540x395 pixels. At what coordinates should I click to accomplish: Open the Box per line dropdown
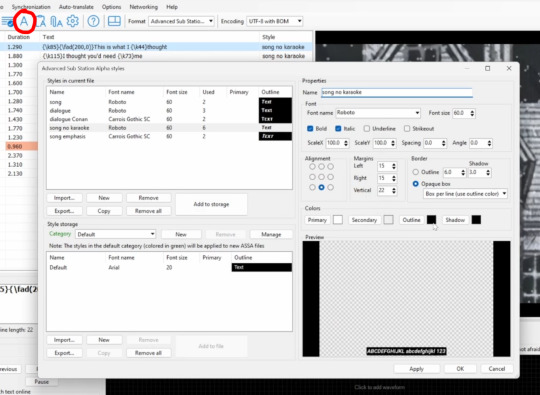(x=465, y=194)
